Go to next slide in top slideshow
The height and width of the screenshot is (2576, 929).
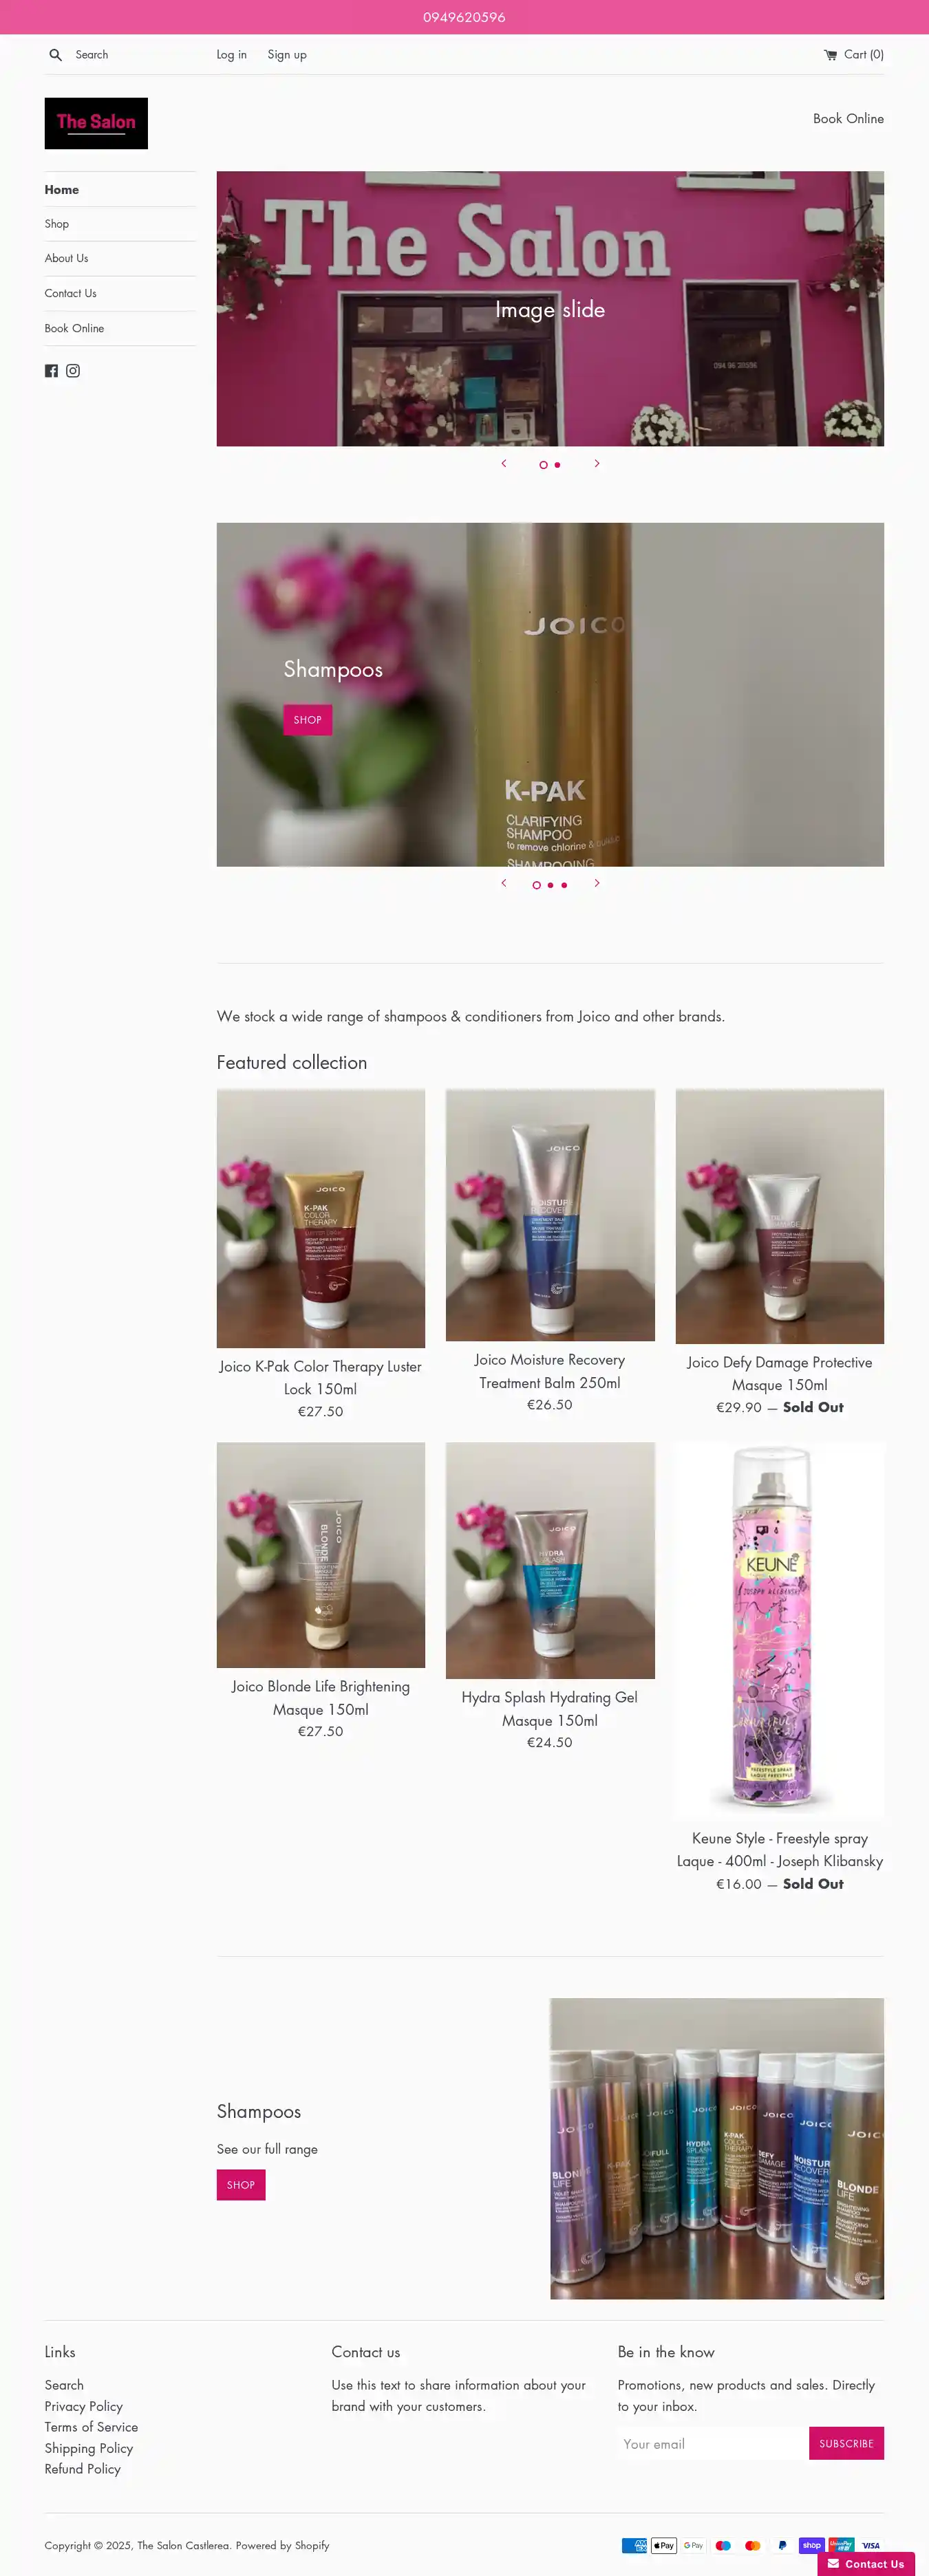point(597,463)
